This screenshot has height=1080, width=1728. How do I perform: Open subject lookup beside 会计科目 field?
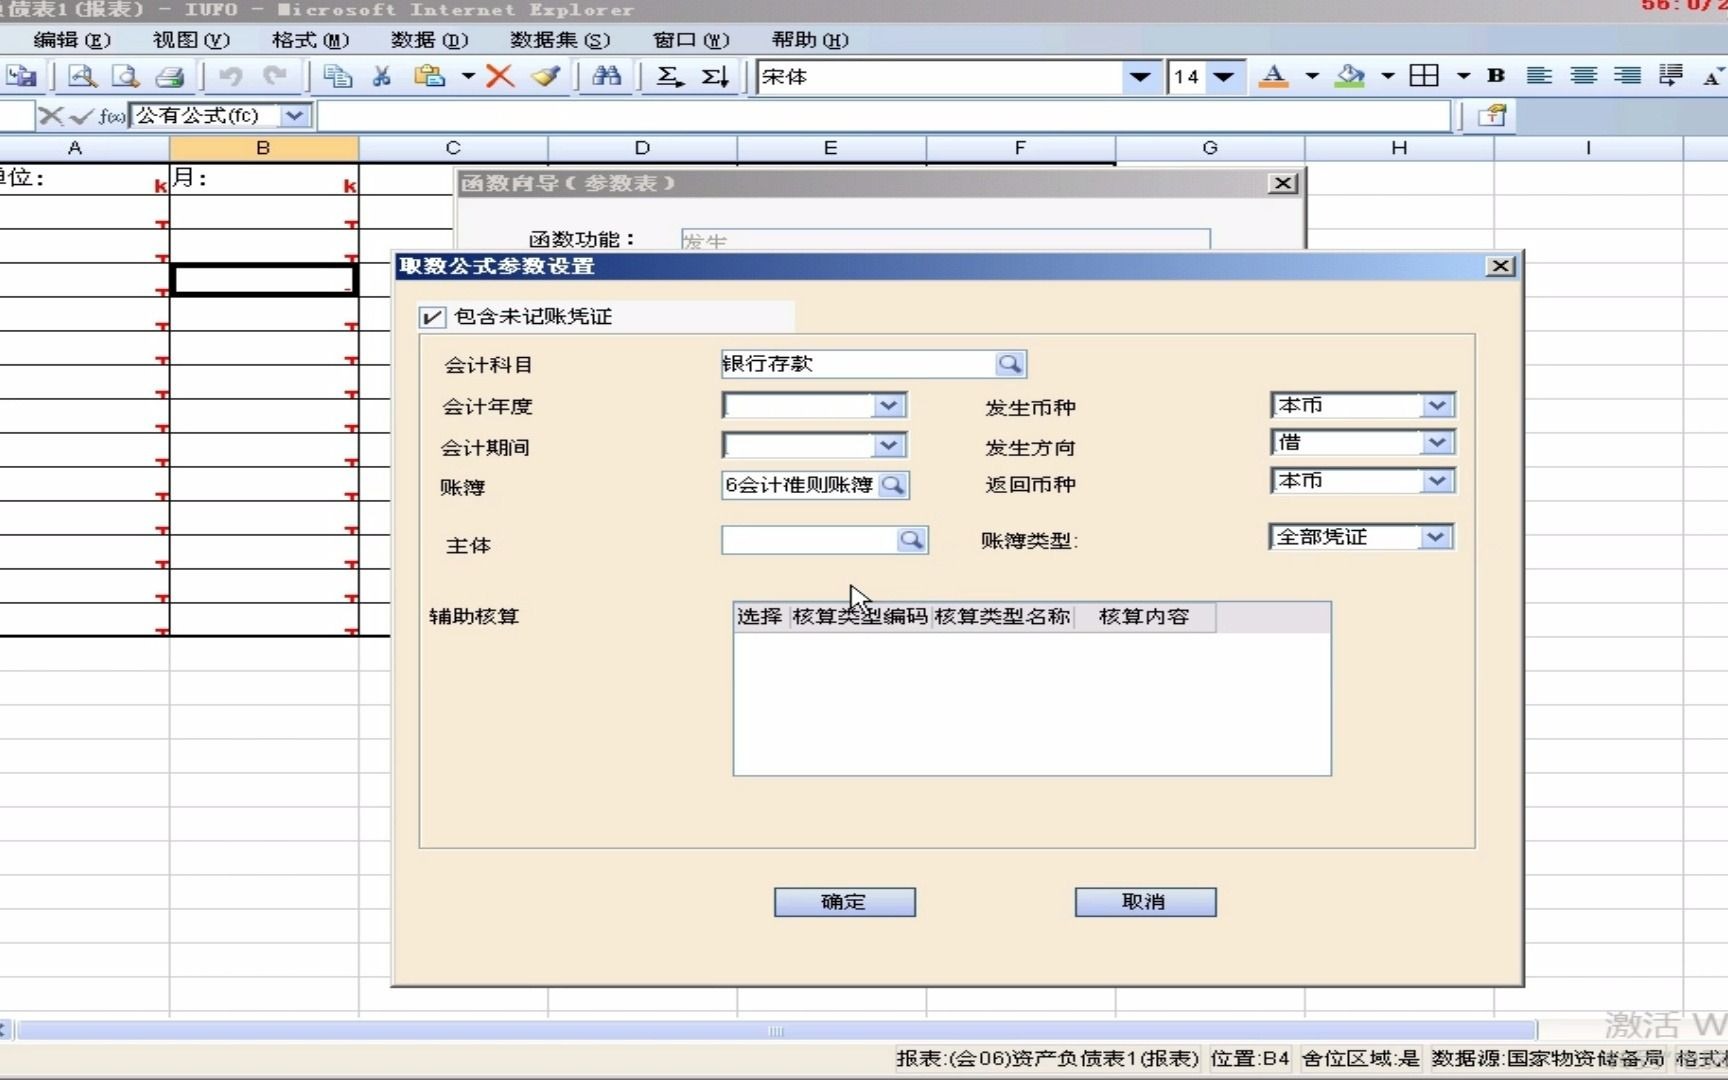pos(1011,364)
